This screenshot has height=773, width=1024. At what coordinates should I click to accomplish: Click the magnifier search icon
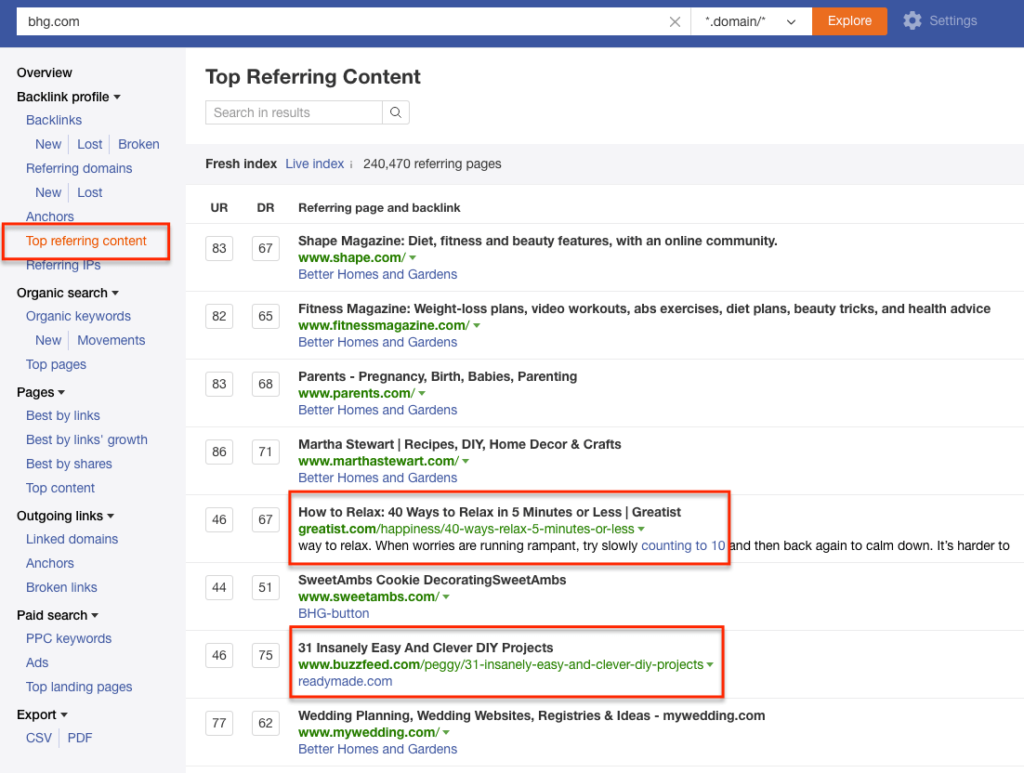point(396,112)
